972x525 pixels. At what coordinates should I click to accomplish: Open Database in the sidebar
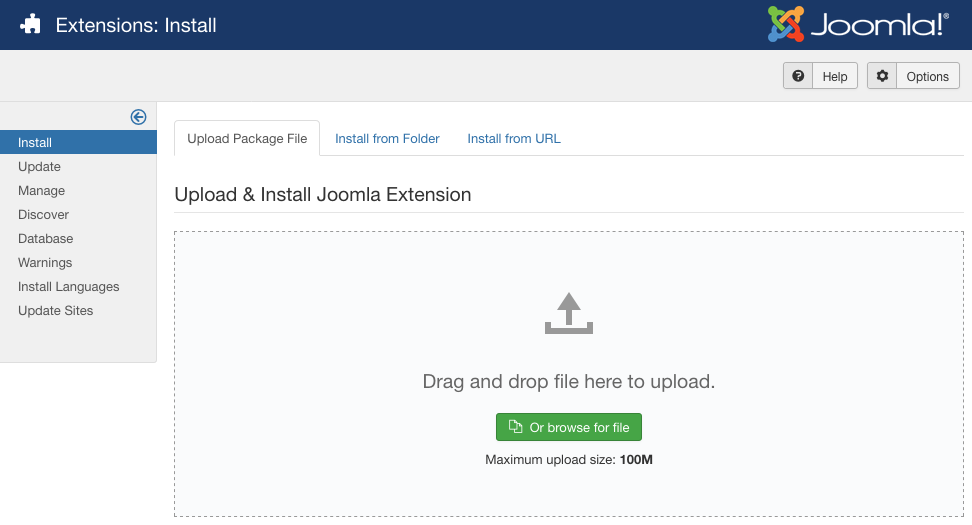[45, 239]
